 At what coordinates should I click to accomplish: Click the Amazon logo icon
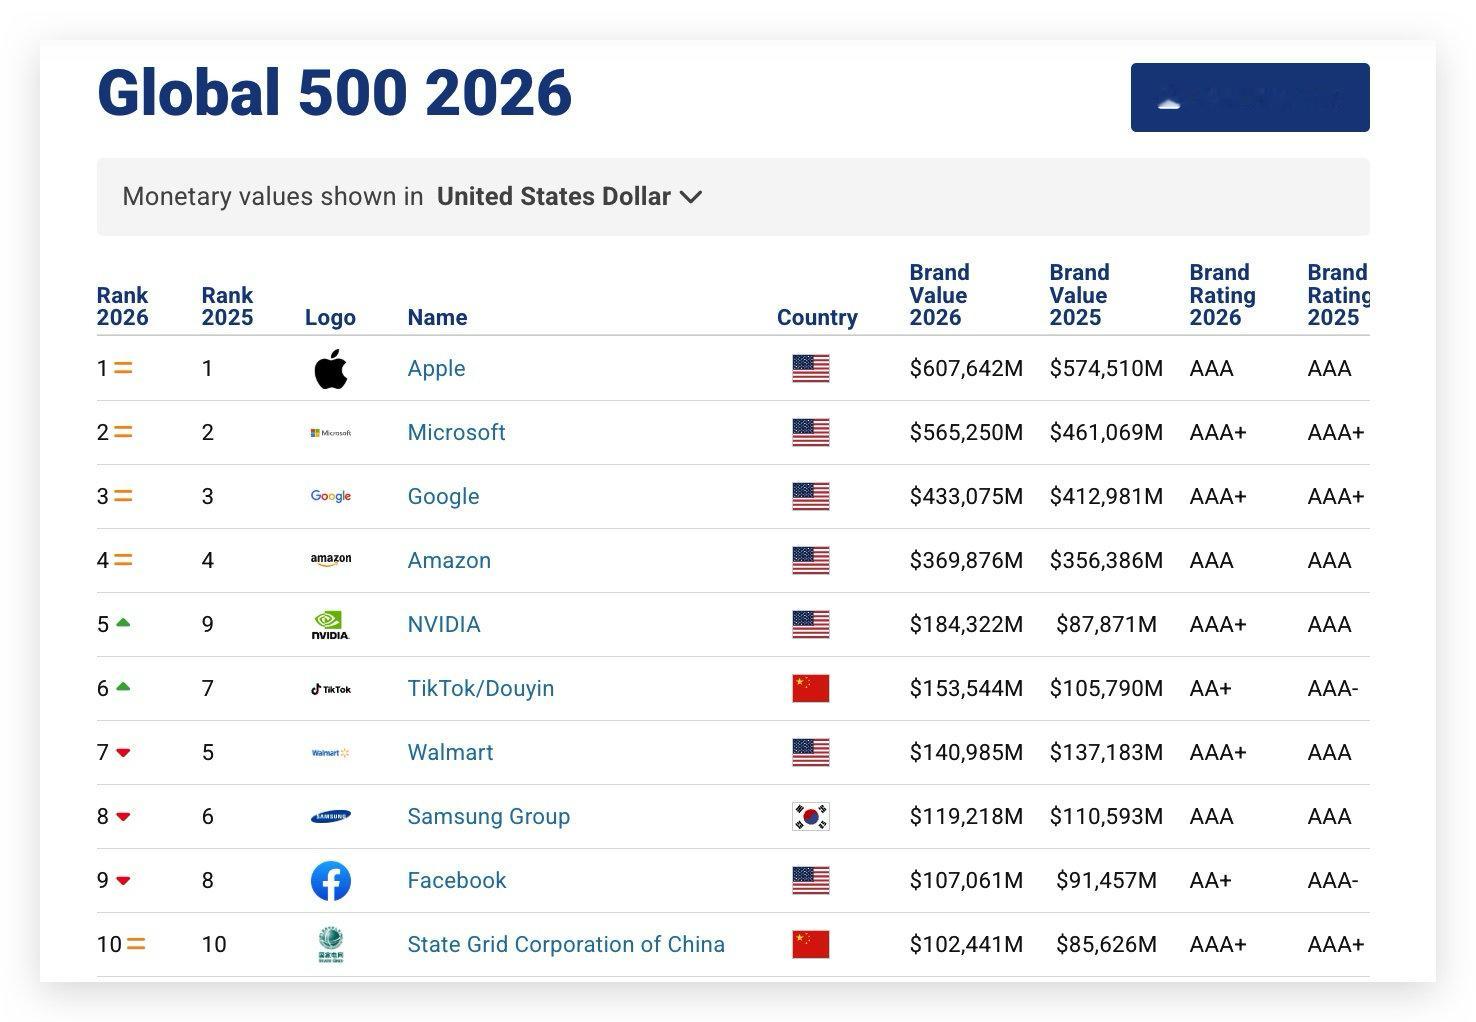click(331, 560)
